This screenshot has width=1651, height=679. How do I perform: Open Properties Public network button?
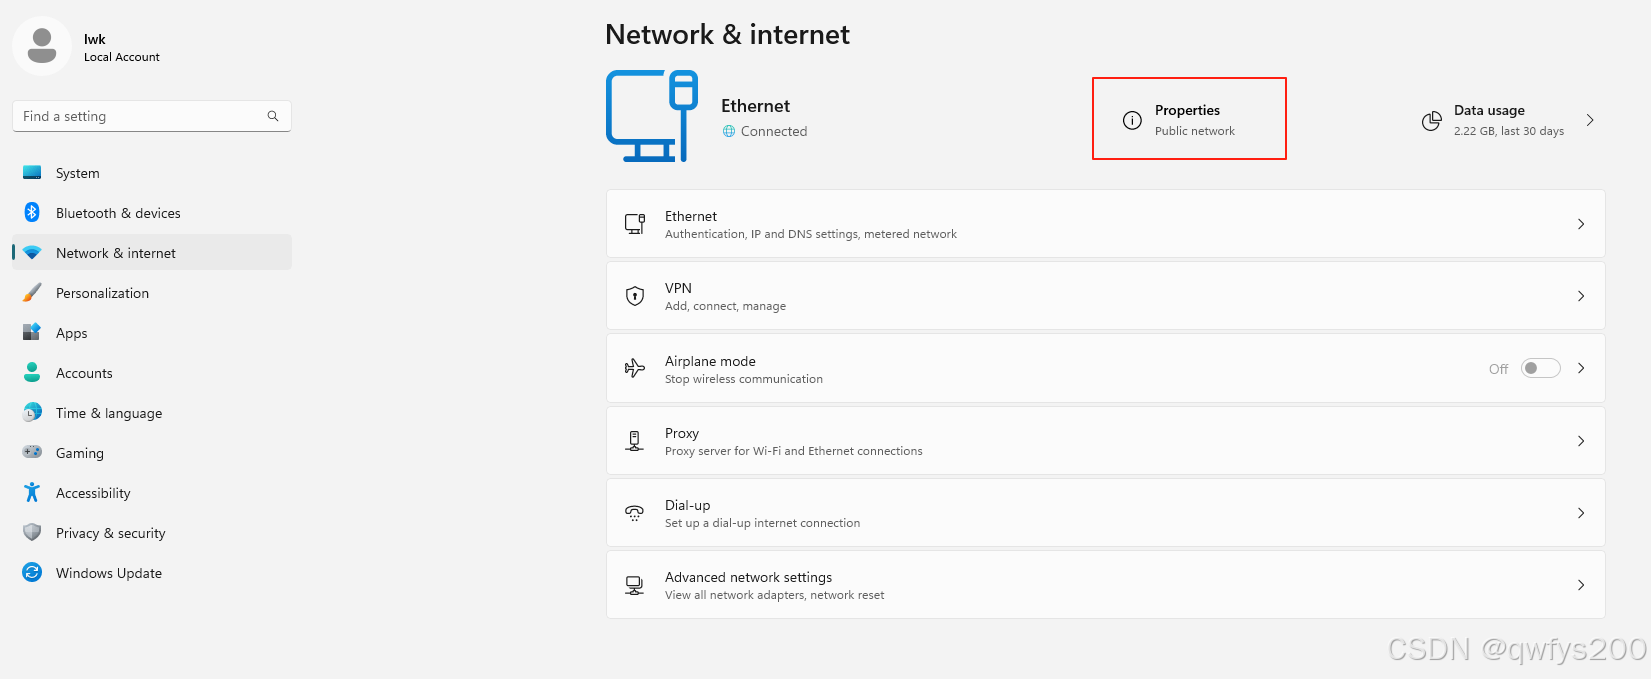pyautogui.click(x=1189, y=119)
